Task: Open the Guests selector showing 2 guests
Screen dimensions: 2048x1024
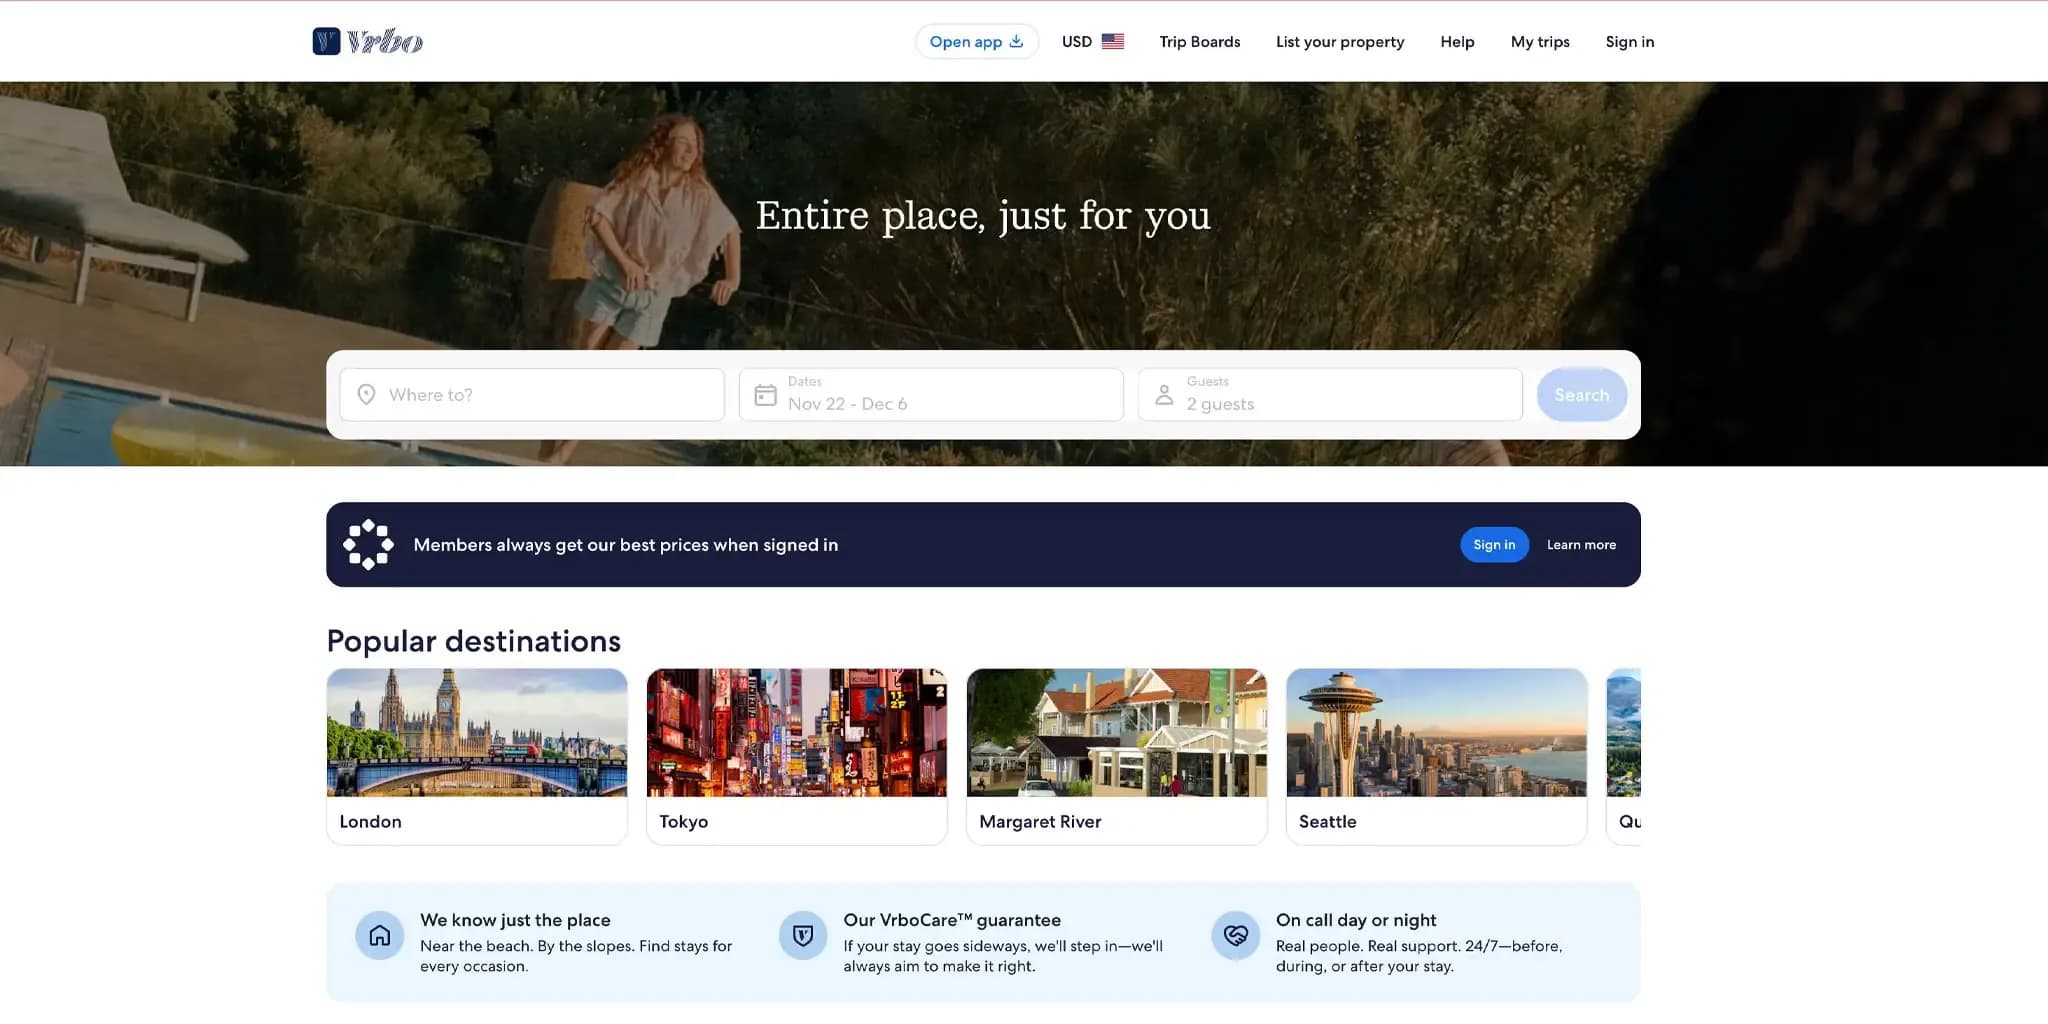Action: point(1330,394)
